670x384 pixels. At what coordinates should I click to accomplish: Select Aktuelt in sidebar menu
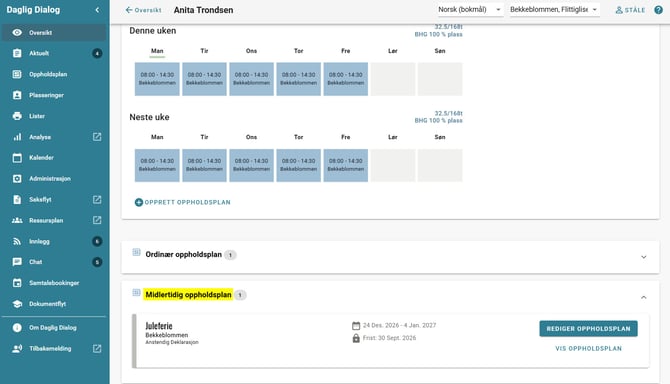54,53
